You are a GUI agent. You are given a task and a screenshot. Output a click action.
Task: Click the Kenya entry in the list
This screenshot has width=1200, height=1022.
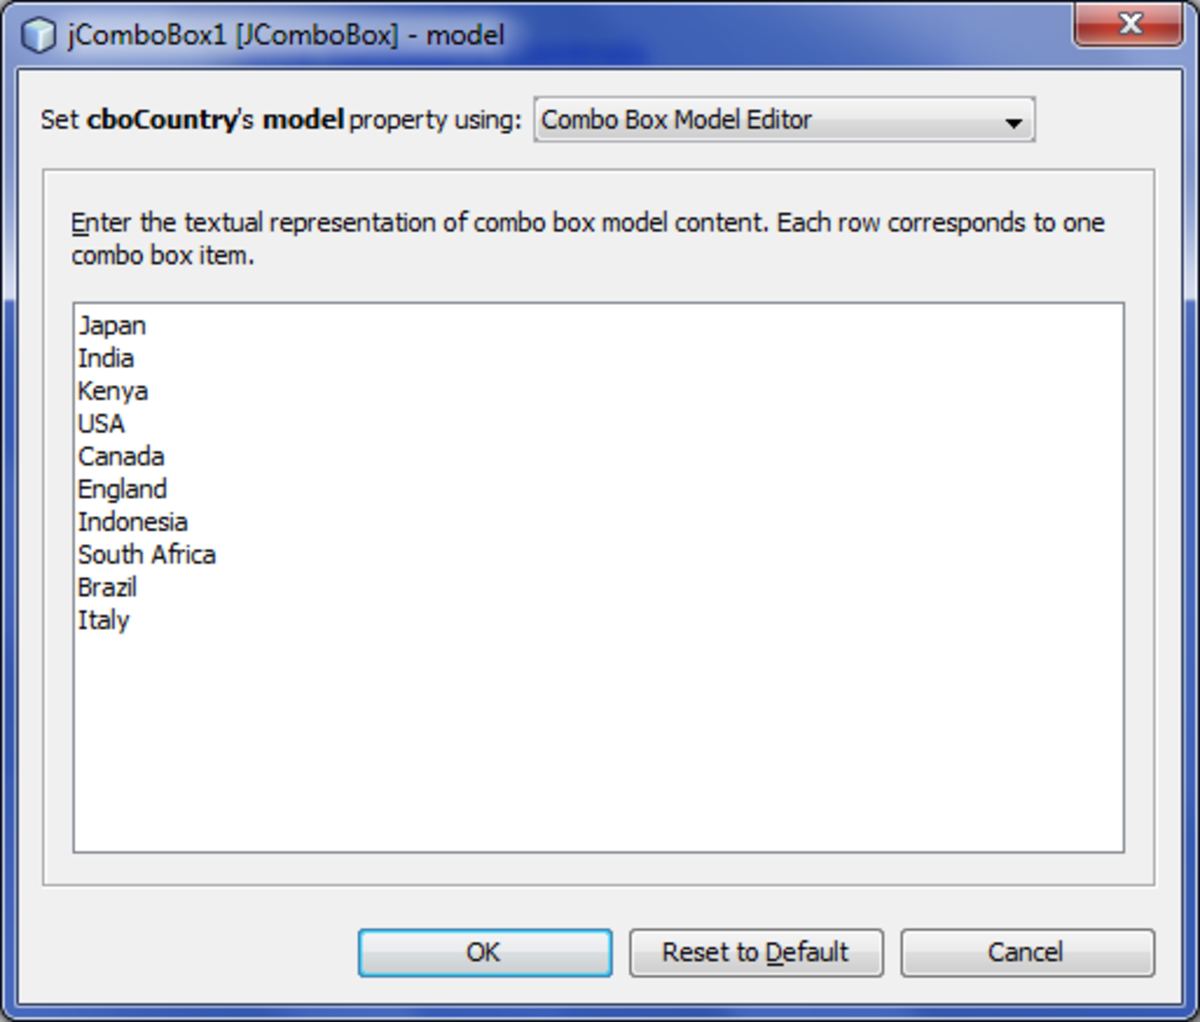113,391
